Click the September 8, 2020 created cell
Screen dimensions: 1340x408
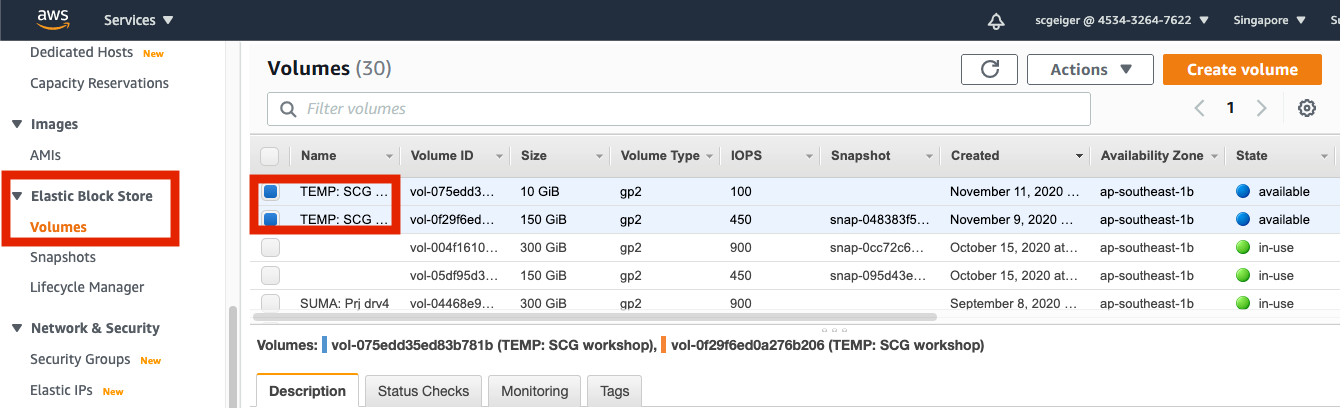(x=1015, y=303)
